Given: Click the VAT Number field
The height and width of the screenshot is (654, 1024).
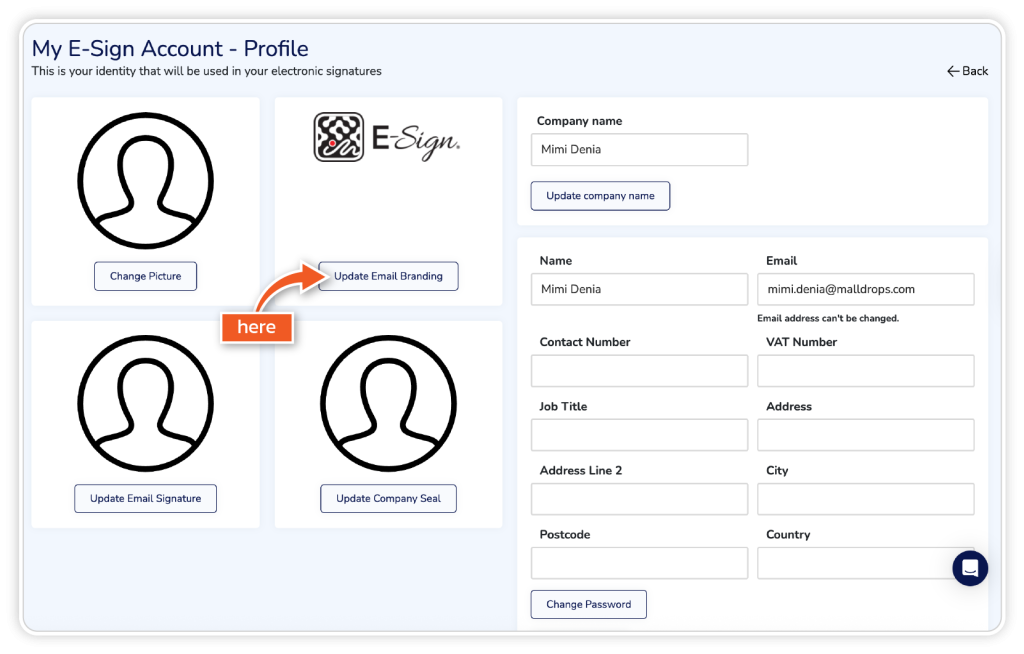Looking at the screenshot, I should pyautogui.click(x=865, y=370).
